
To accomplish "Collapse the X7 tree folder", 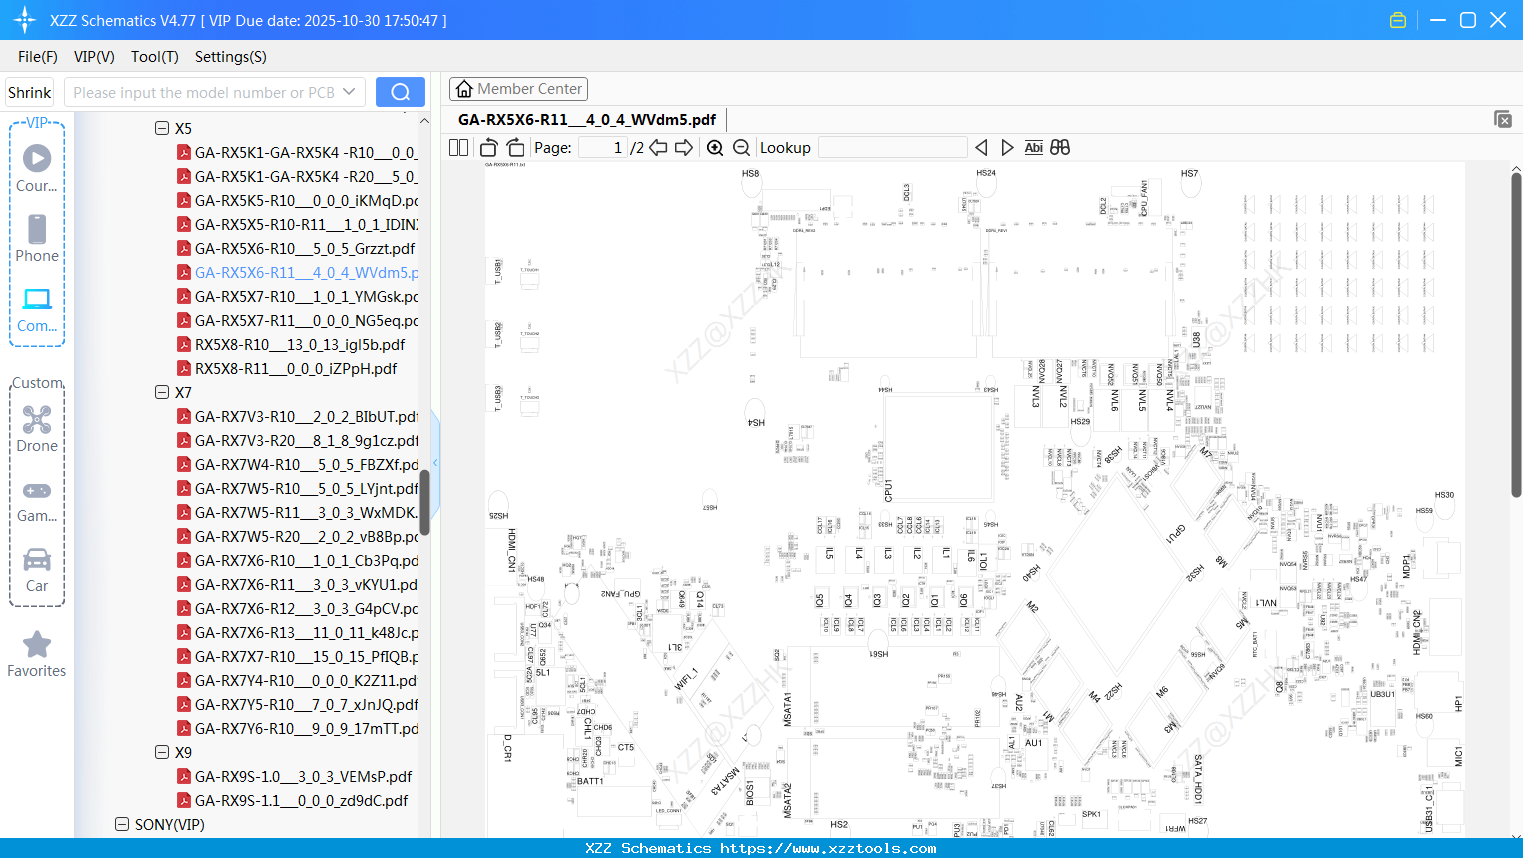I will (162, 392).
